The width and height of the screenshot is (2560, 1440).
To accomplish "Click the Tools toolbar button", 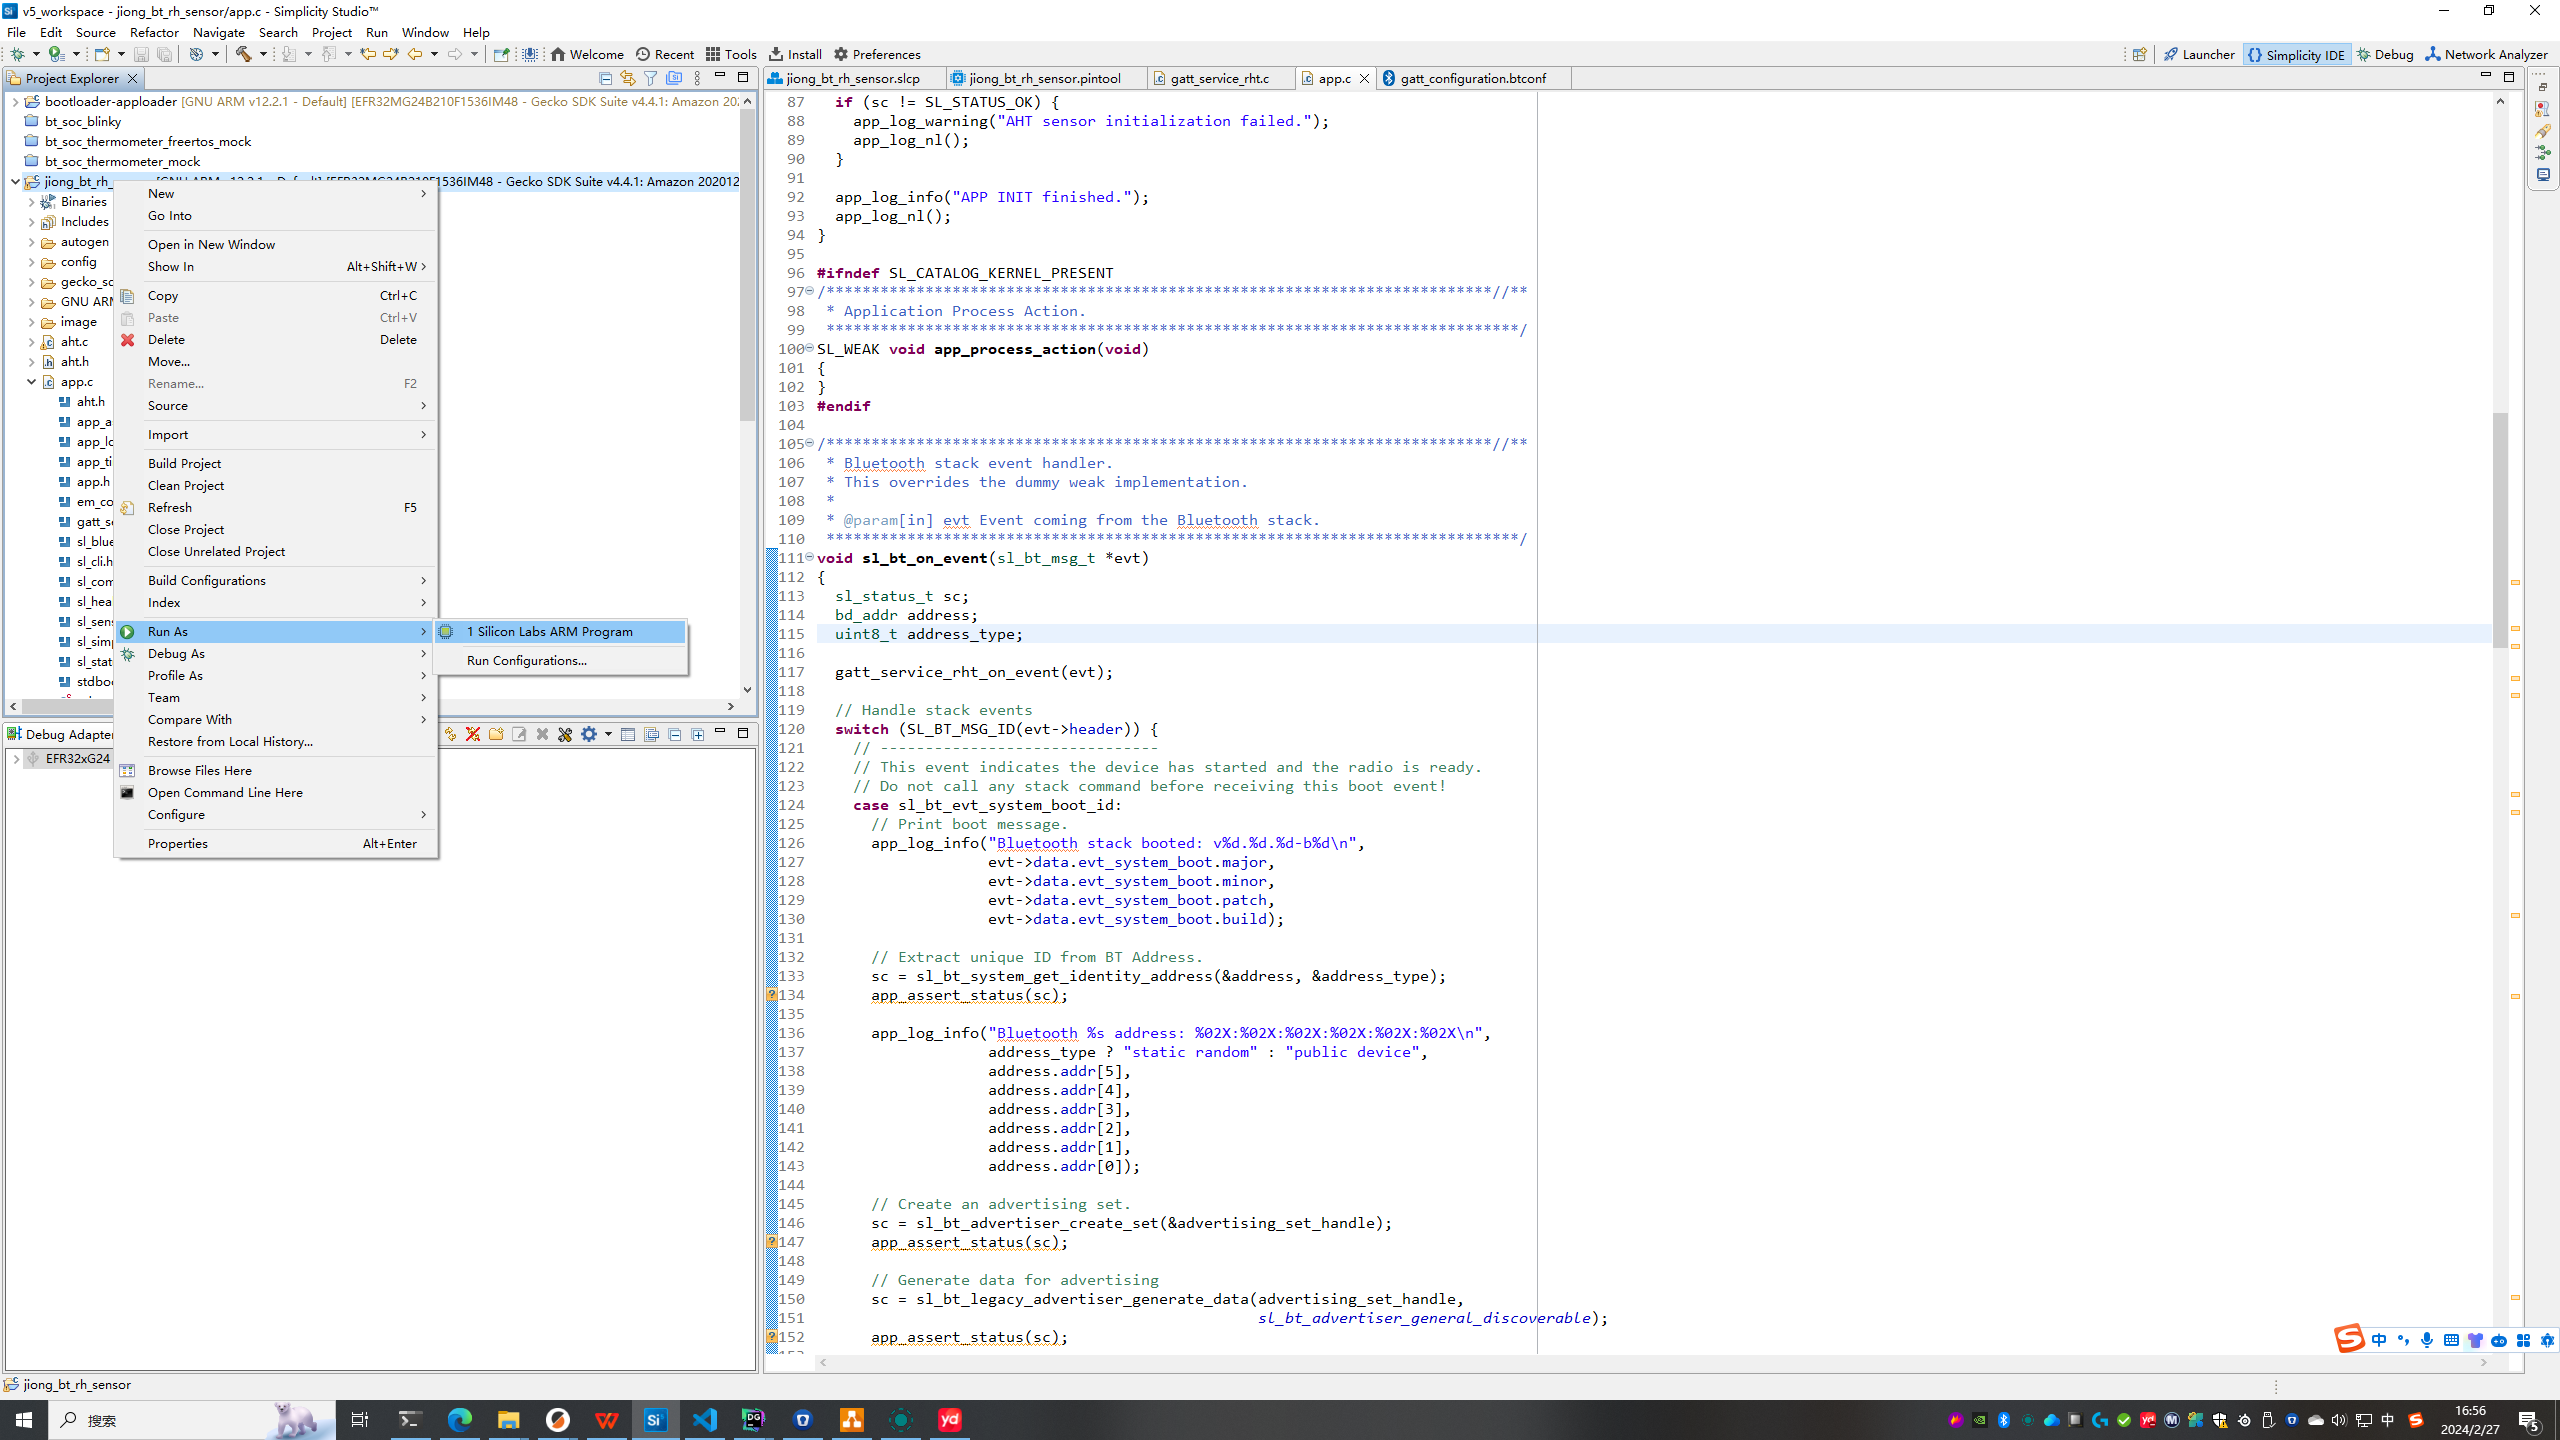I will click(731, 54).
